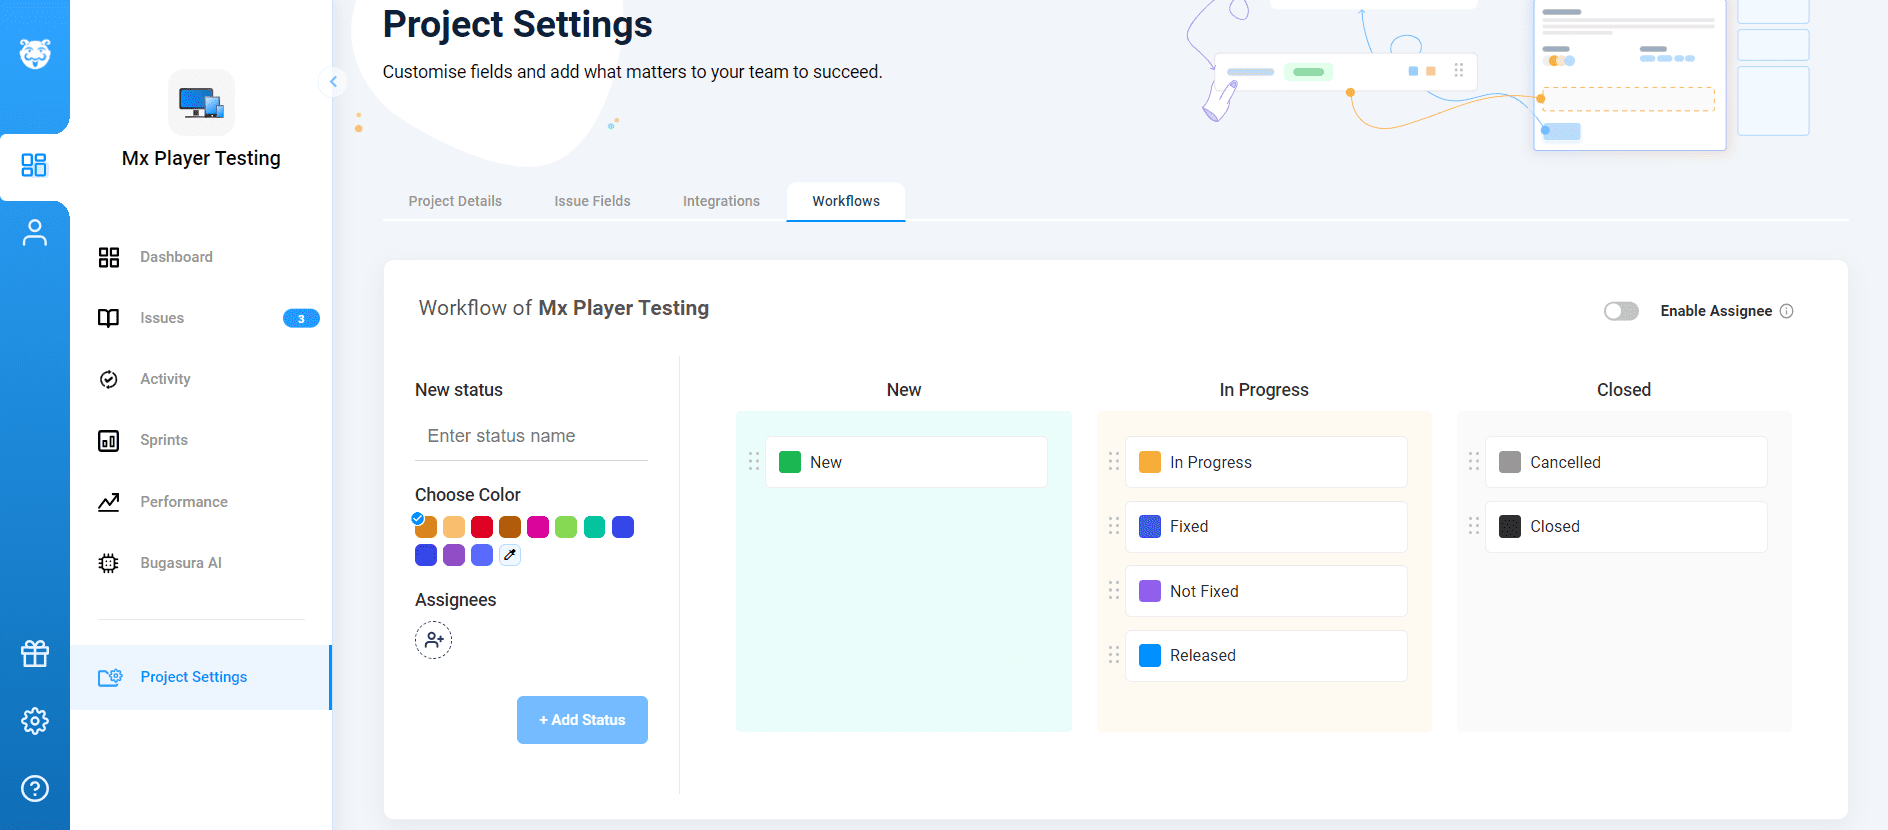This screenshot has height=830, width=1888.
Task: Click the Enable Assignee info icon
Action: pos(1787,311)
